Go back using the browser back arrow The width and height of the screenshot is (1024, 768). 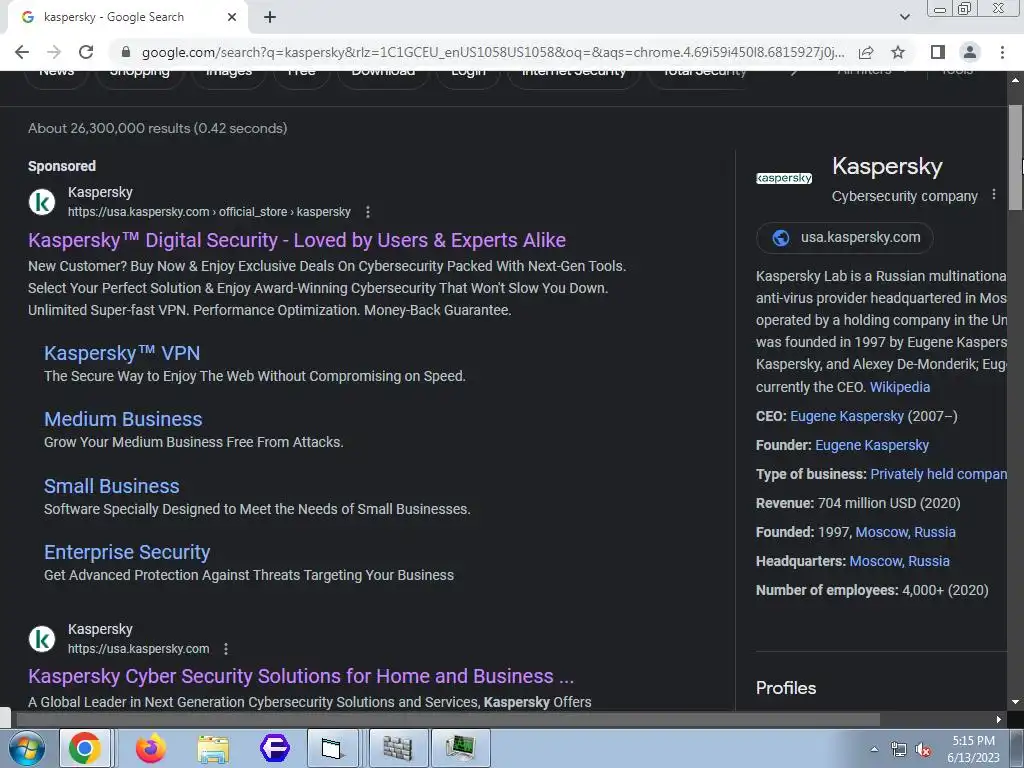click(x=22, y=52)
